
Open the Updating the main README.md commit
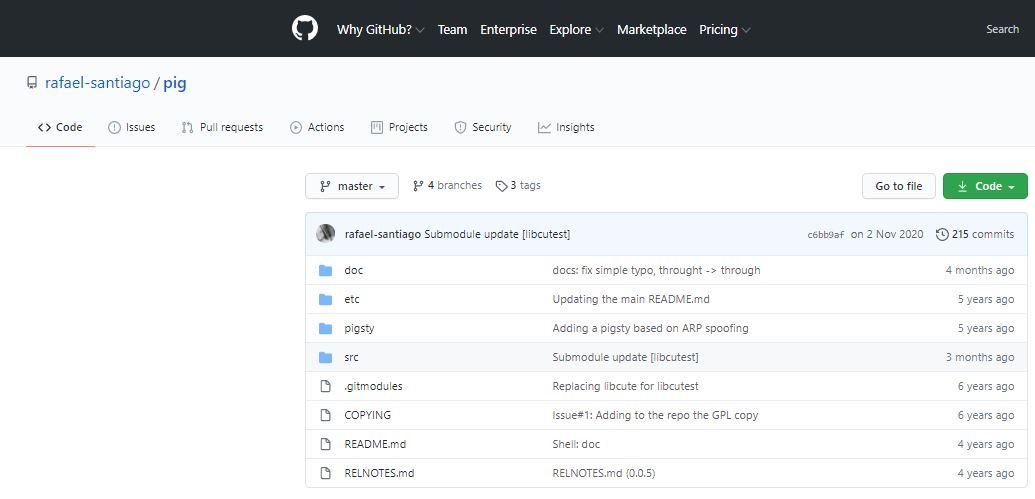coord(631,300)
